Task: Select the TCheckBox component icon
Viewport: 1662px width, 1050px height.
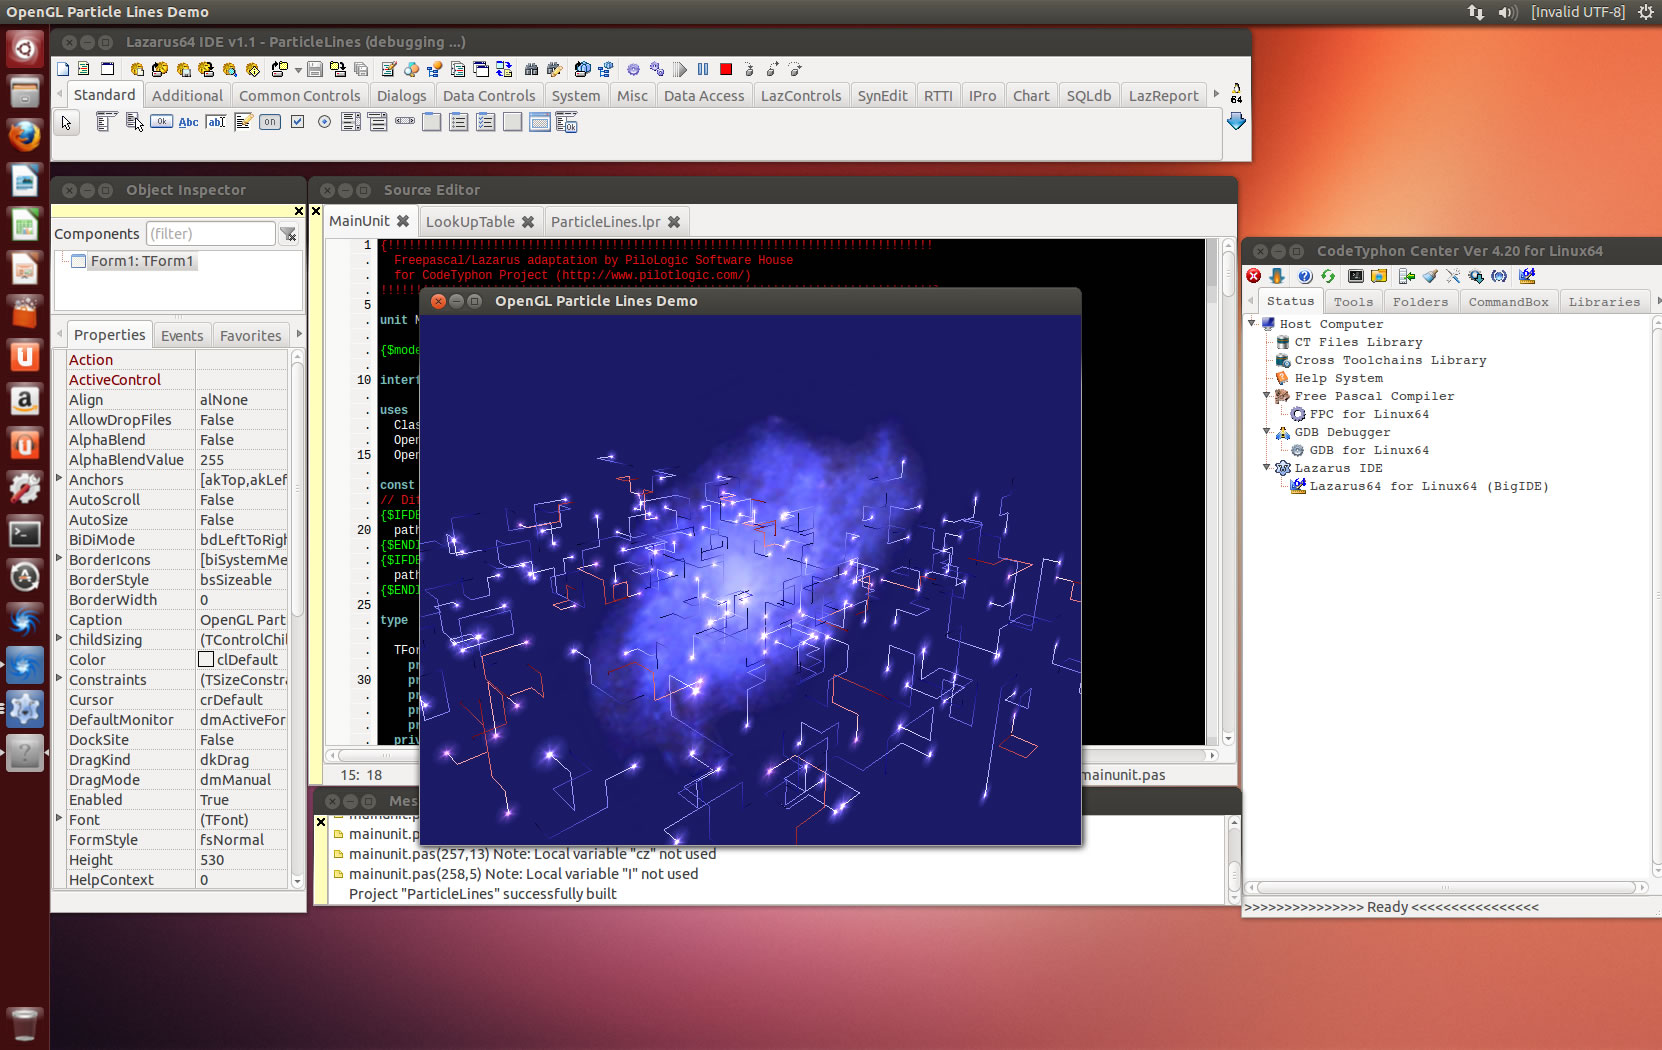Action: pos(297,122)
